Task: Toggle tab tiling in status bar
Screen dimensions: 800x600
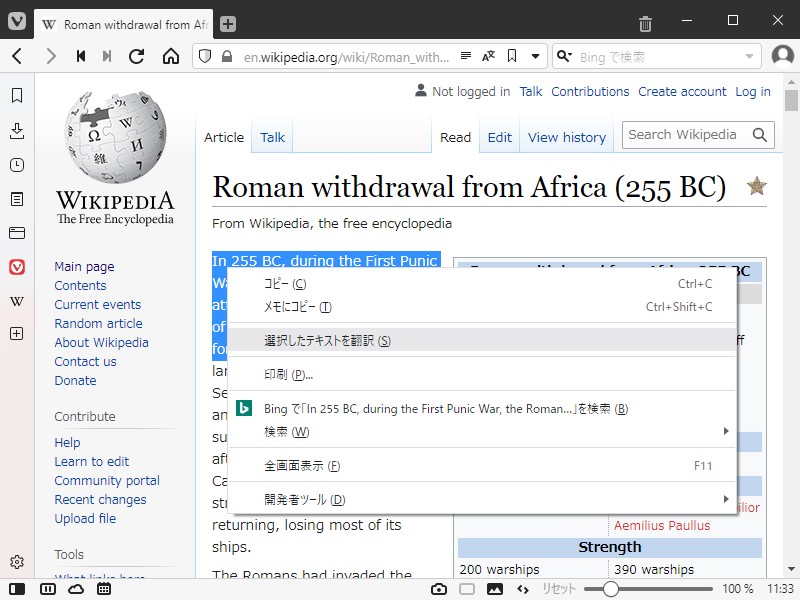Action: (47, 589)
